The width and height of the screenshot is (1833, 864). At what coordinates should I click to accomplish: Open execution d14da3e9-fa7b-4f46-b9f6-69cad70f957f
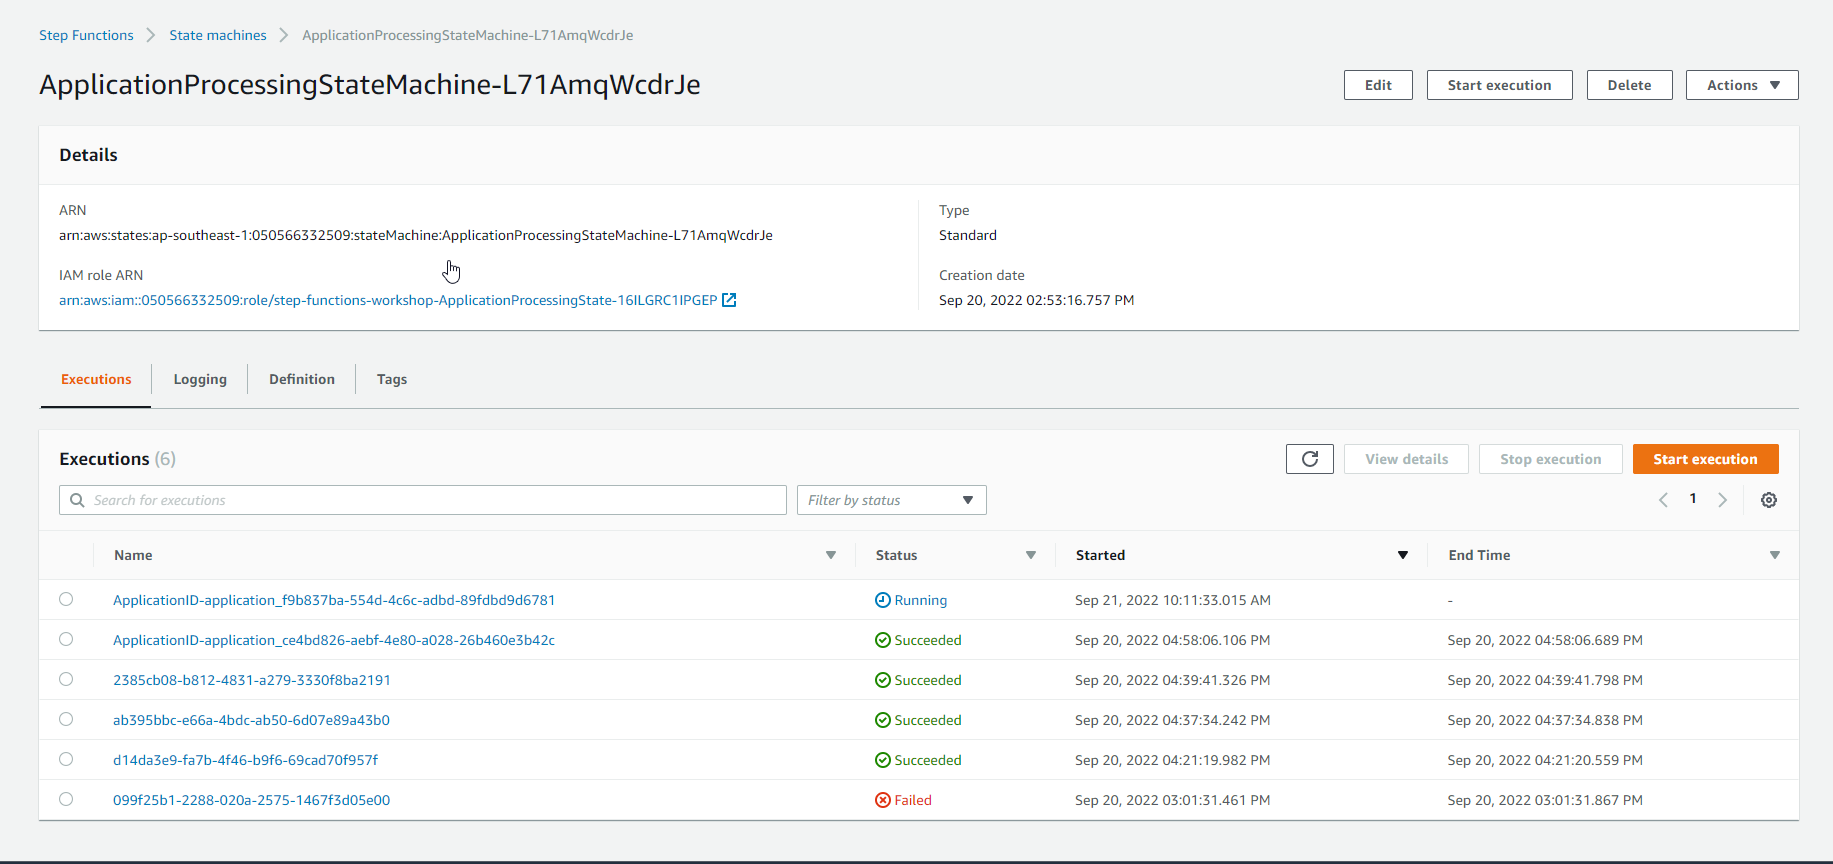pyautogui.click(x=245, y=760)
